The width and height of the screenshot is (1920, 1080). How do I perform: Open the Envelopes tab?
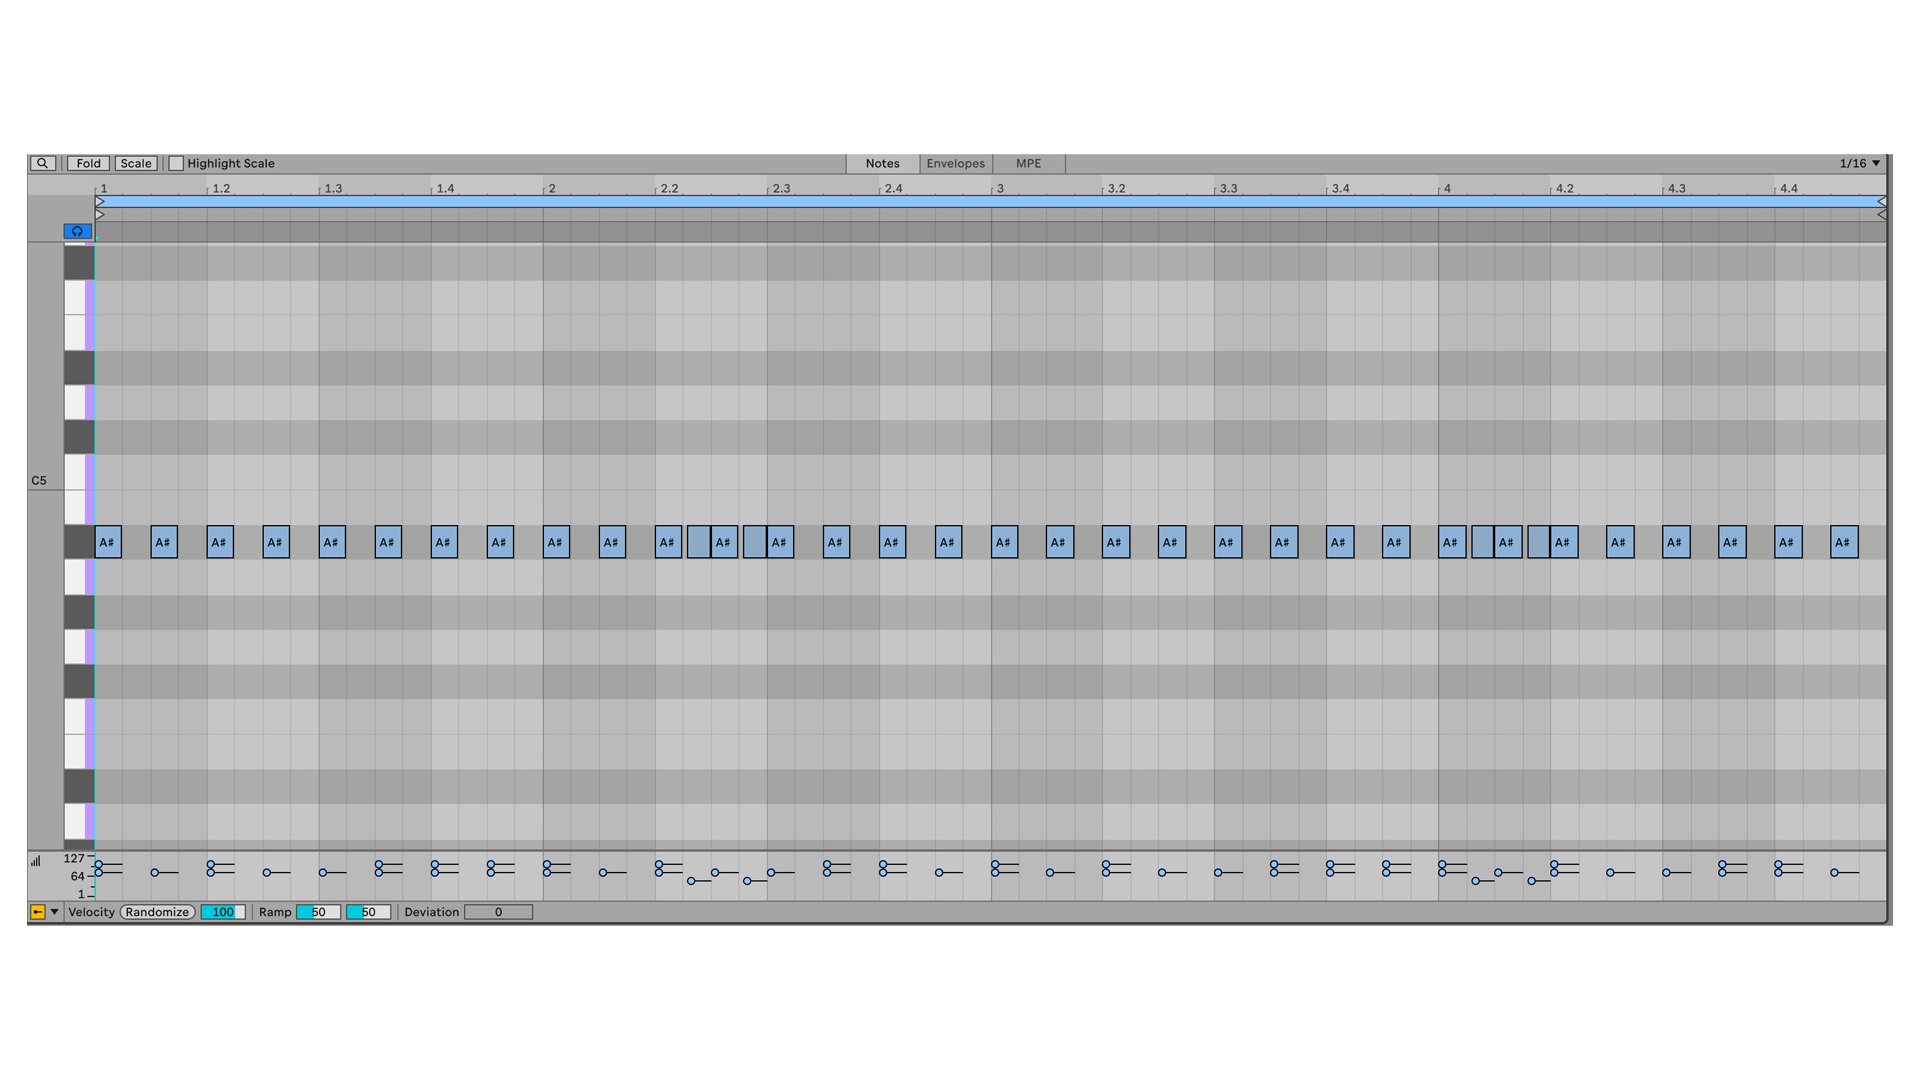click(956, 163)
